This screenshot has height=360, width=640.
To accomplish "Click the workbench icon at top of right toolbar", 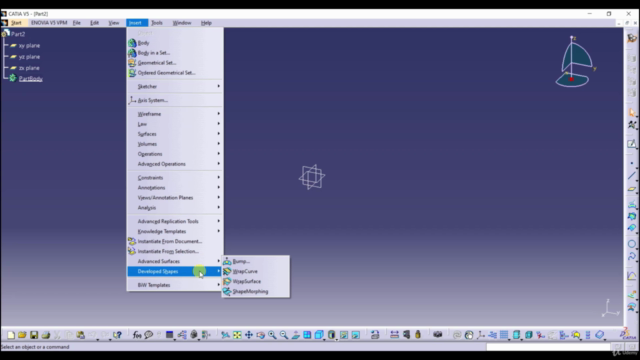I will (x=632, y=38).
